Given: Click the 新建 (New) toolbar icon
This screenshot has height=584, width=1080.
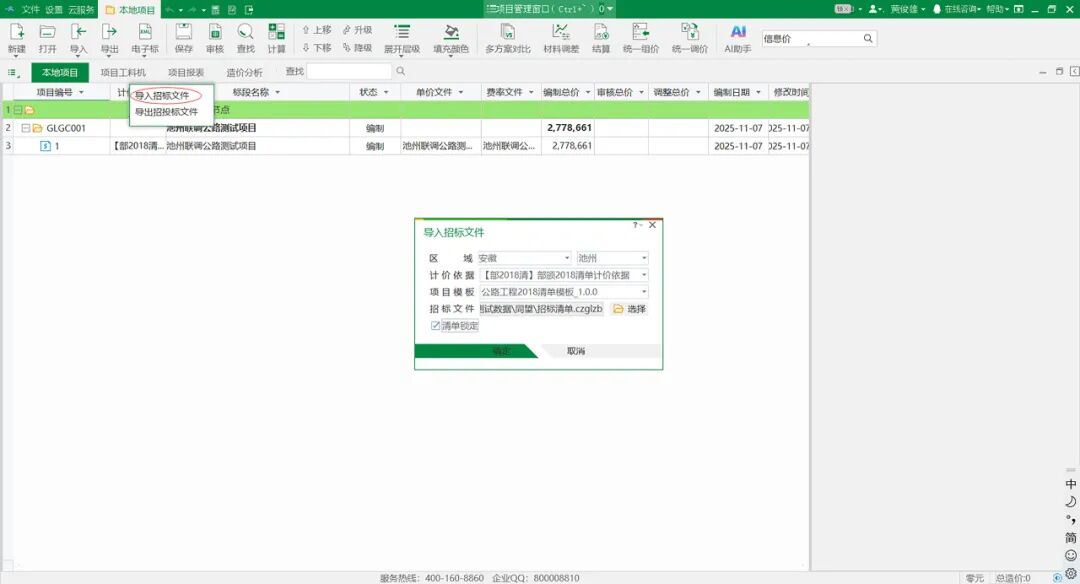Looking at the screenshot, I should tap(17, 38).
